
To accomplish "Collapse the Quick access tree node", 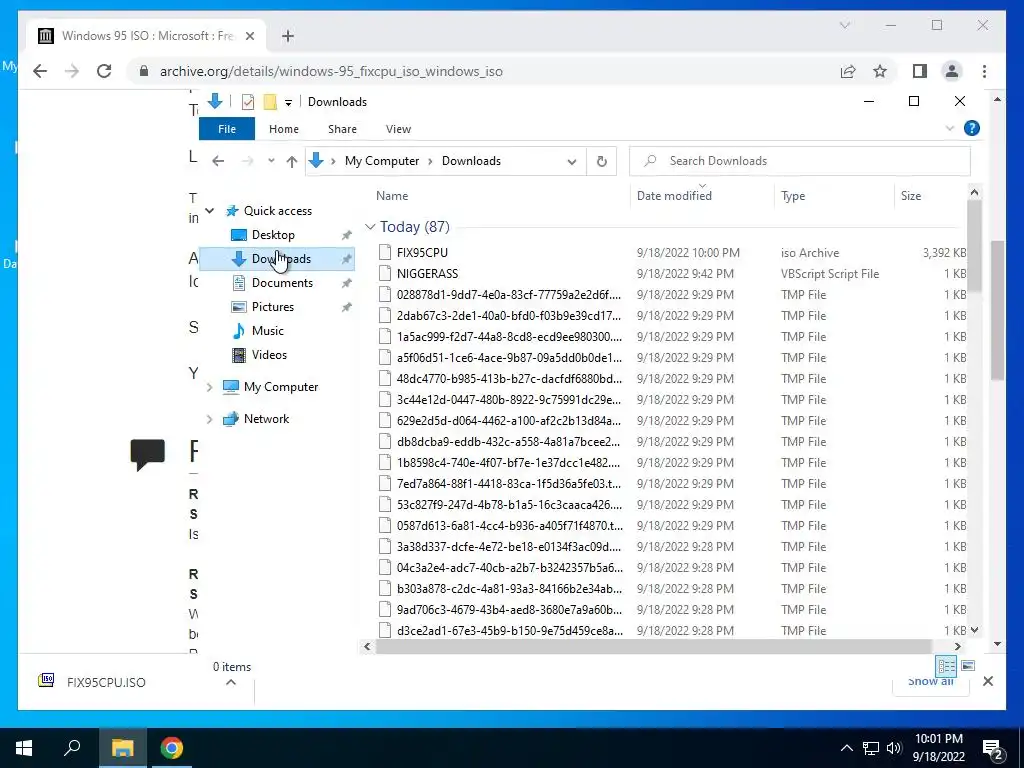I will [x=210, y=210].
